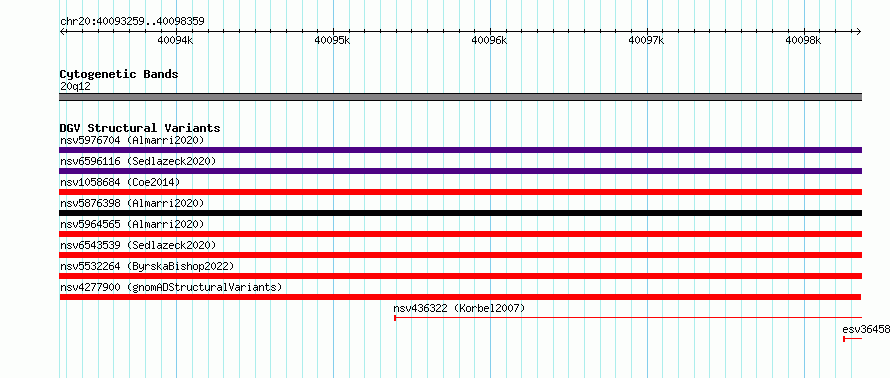Click the left arrow end of the ruler
Viewport: 890px width, 378px height.
[x=63, y=31]
